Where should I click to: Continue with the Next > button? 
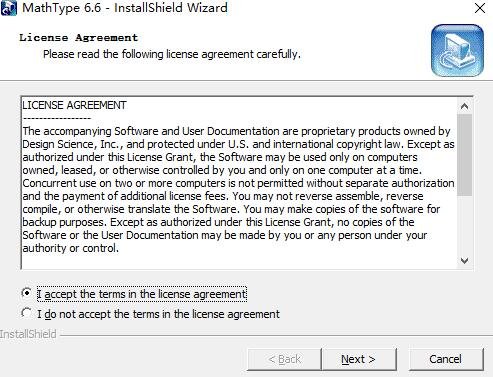click(x=359, y=359)
